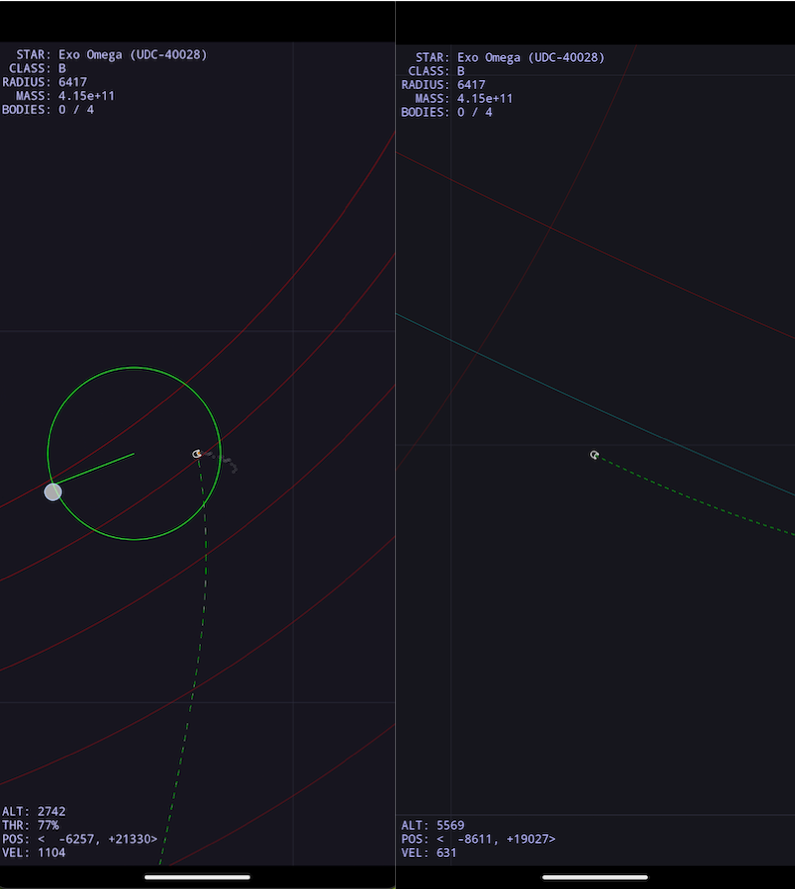
Task: Tap the POS -8611, +19027 coordinates
Action: 478,839
